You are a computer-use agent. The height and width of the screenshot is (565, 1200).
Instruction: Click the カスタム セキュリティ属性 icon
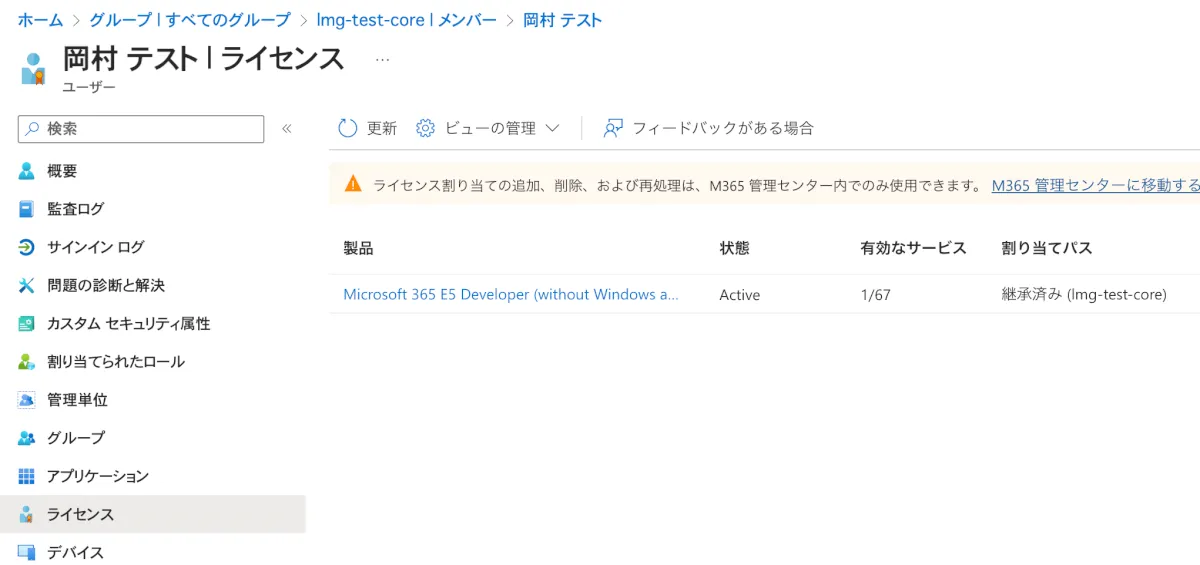pos(27,324)
